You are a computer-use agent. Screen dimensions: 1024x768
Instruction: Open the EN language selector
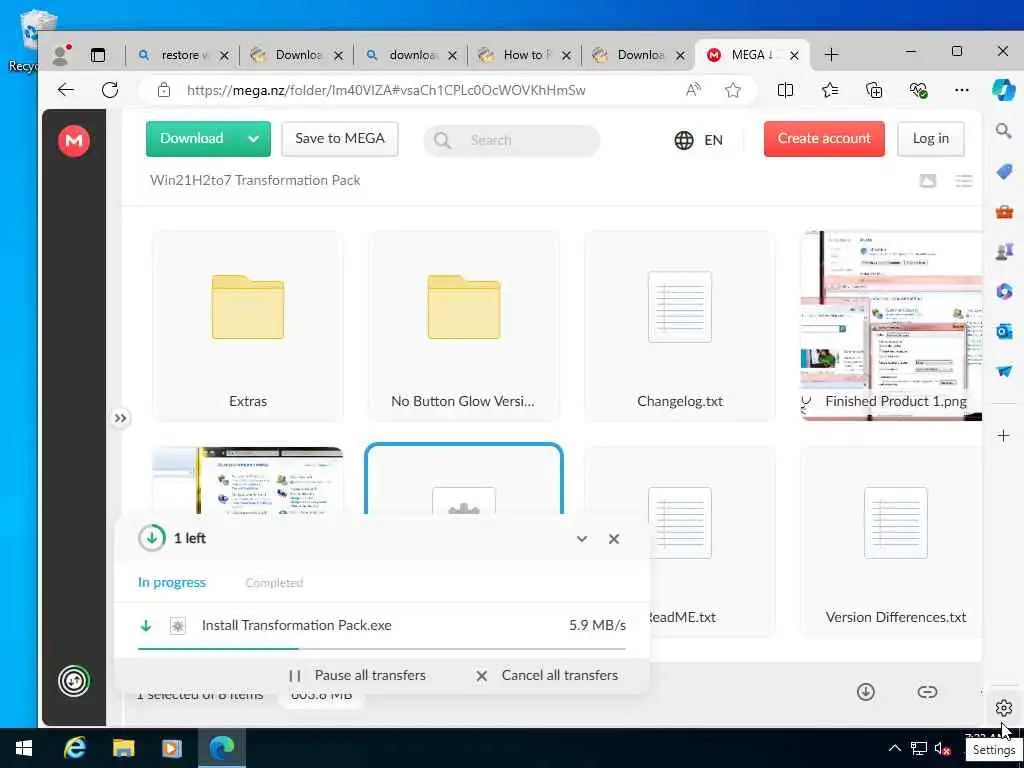pos(699,140)
